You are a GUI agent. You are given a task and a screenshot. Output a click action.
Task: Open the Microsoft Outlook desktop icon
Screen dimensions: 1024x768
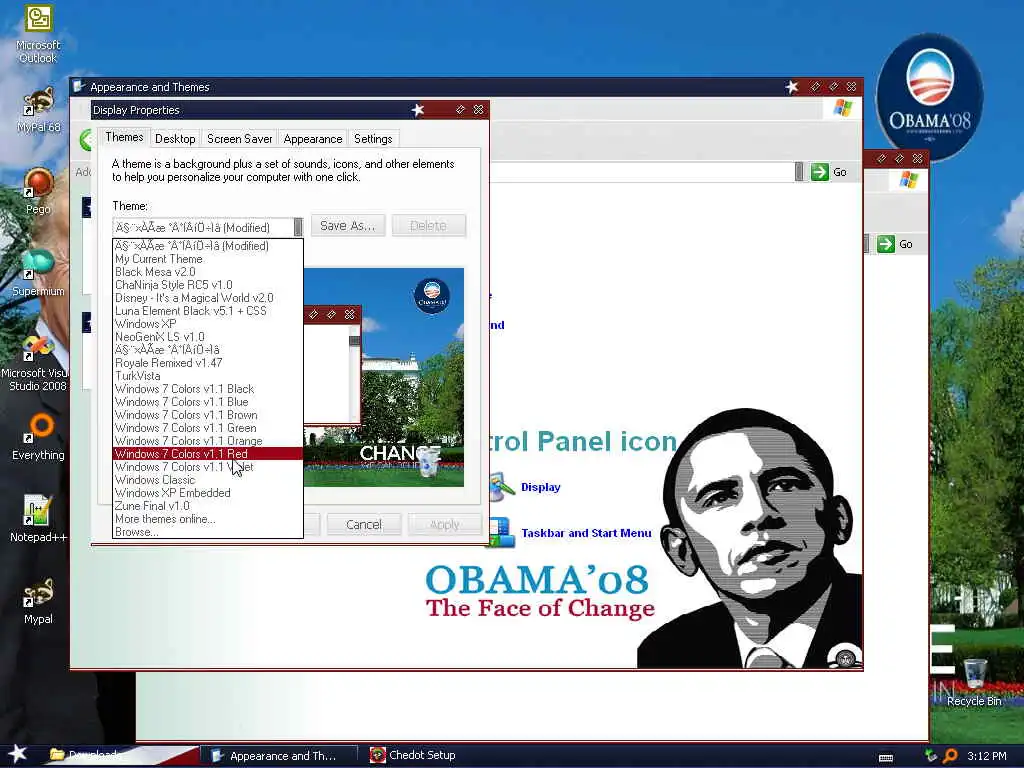pyautogui.click(x=38, y=34)
